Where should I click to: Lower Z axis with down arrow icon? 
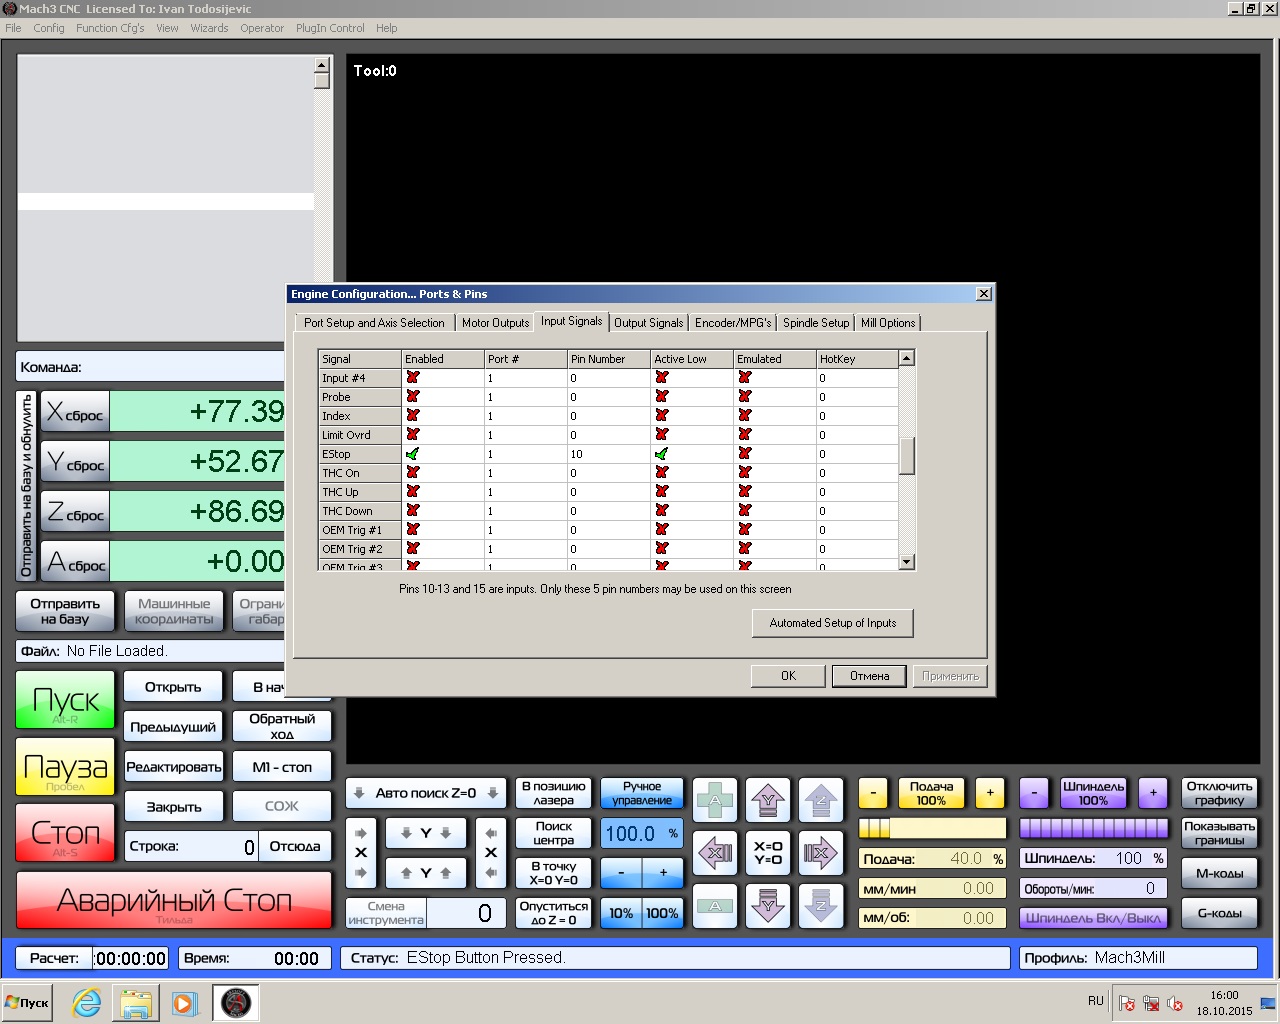pyautogui.click(x=821, y=905)
